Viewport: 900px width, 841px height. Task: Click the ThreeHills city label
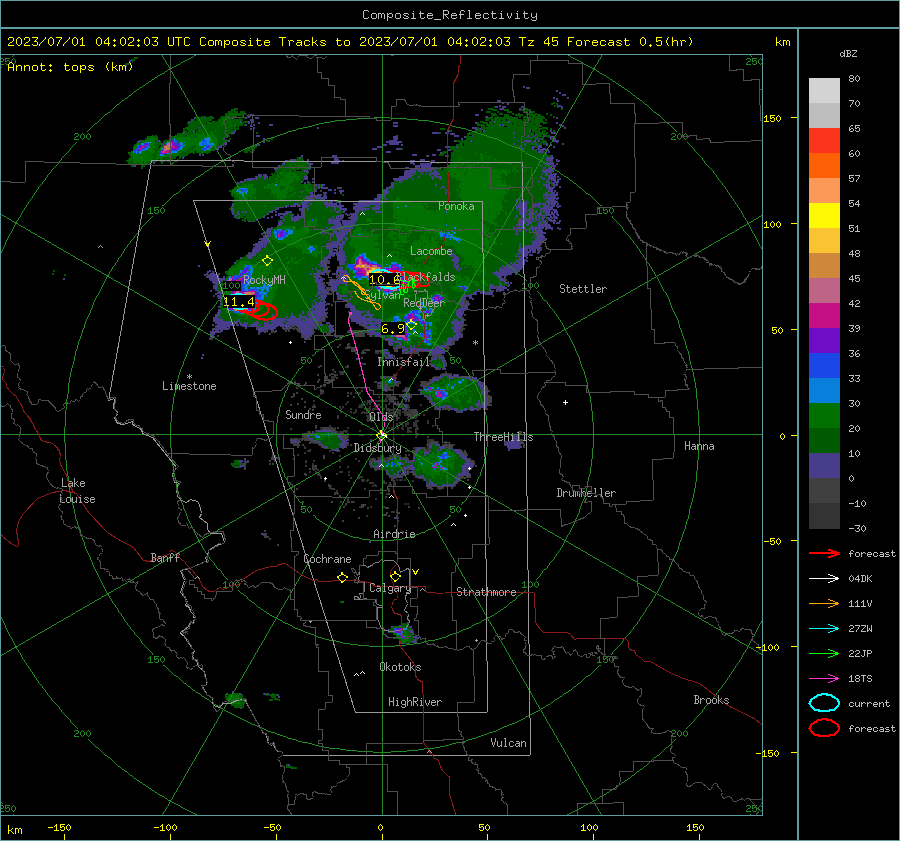[x=503, y=437]
